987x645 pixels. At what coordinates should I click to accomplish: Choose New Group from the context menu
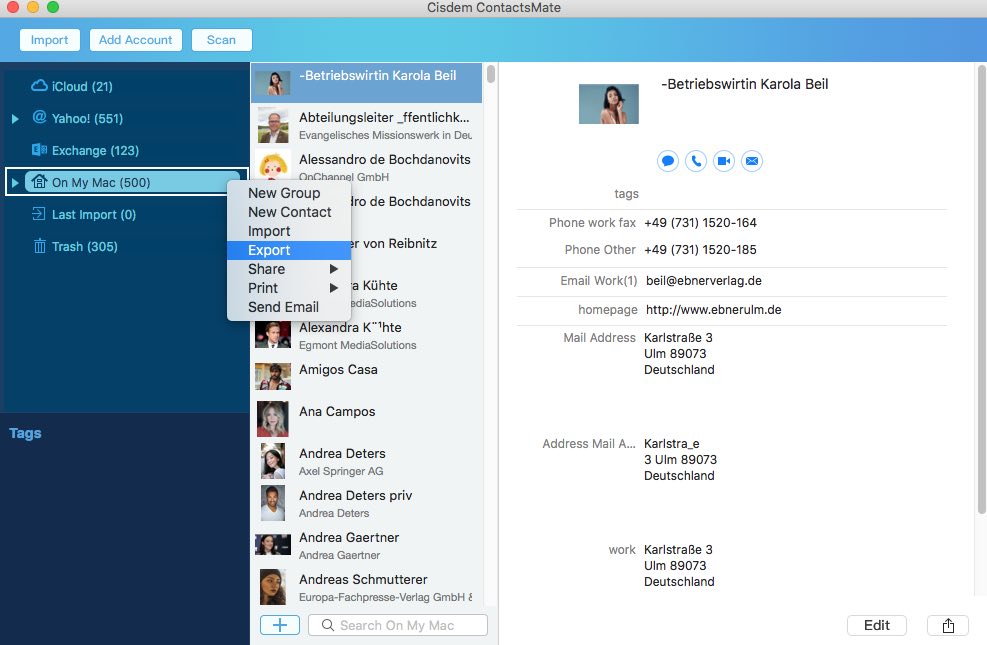tap(283, 192)
